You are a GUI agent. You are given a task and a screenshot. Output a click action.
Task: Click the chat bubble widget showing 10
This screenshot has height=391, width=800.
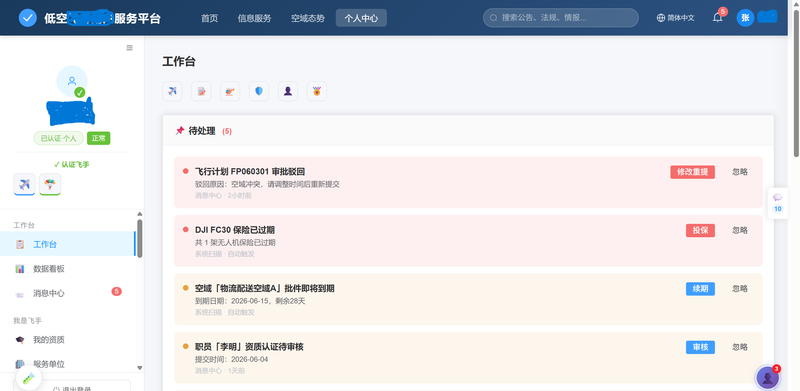tap(778, 203)
